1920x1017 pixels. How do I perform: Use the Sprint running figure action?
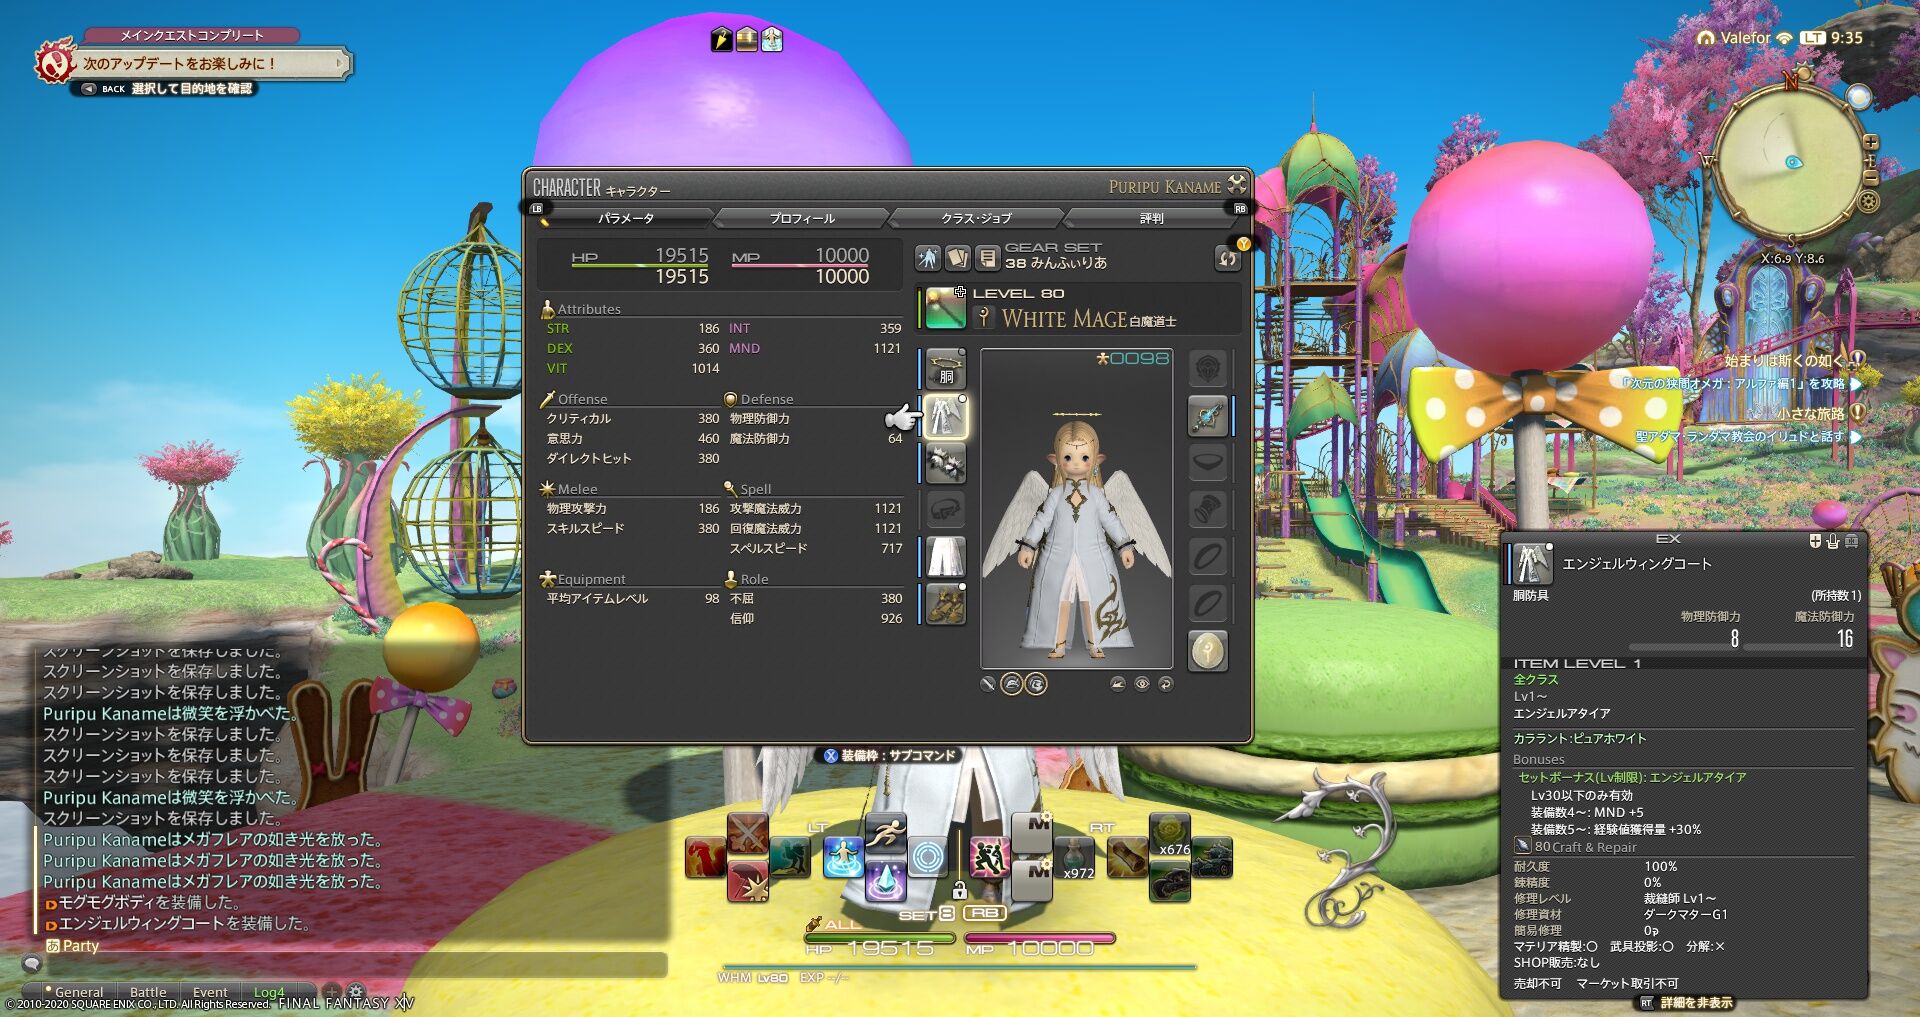885,833
